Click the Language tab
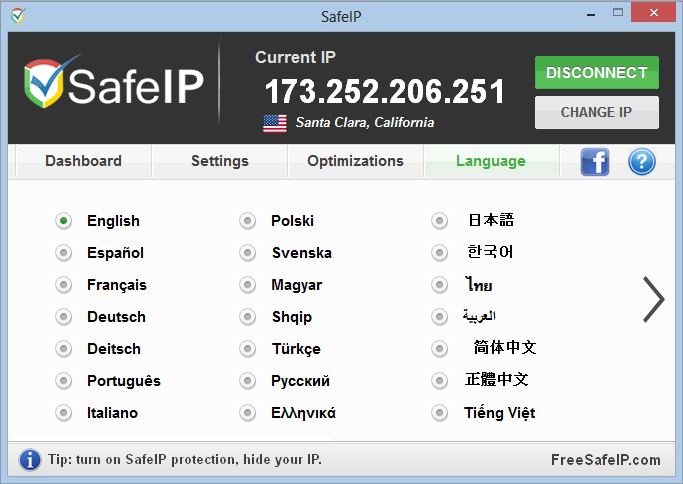Image resolution: width=683 pixels, height=484 pixels. (491, 161)
